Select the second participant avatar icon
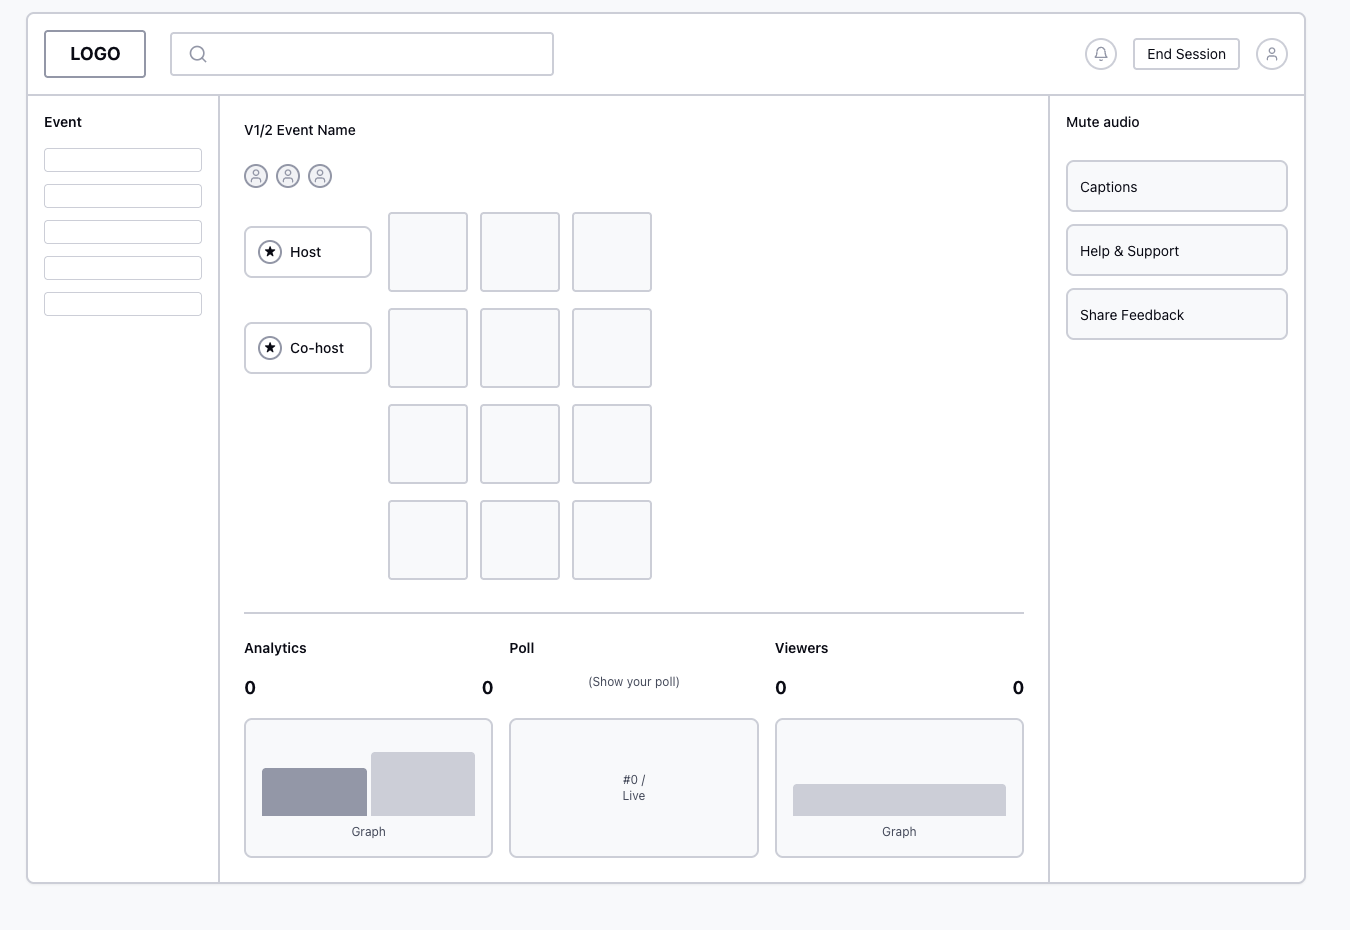Image resolution: width=1350 pixels, height=930 pixels. 288,176
